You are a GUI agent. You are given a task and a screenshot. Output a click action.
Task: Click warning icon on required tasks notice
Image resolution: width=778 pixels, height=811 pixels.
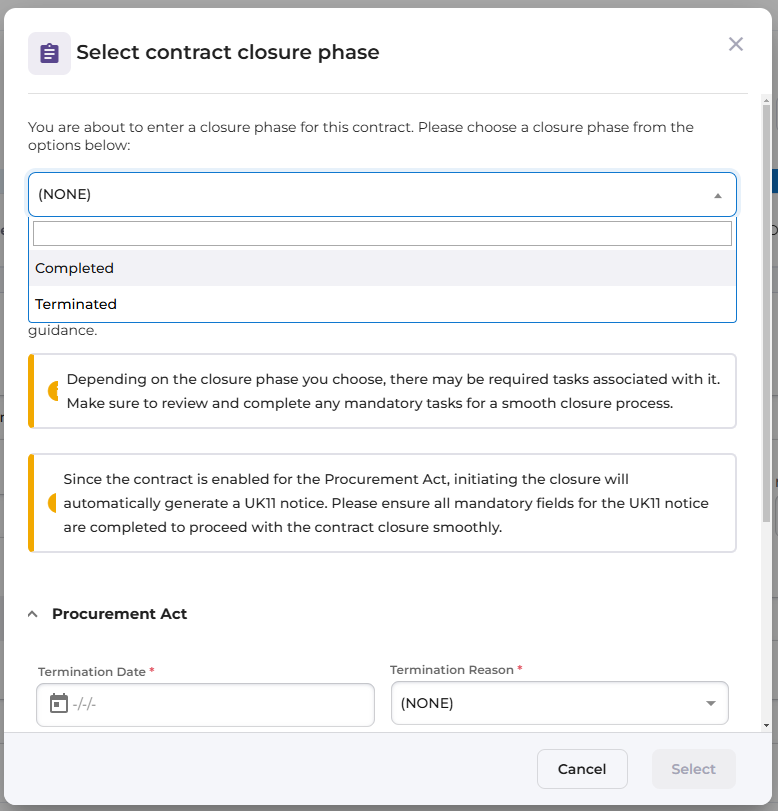point(54,391)
